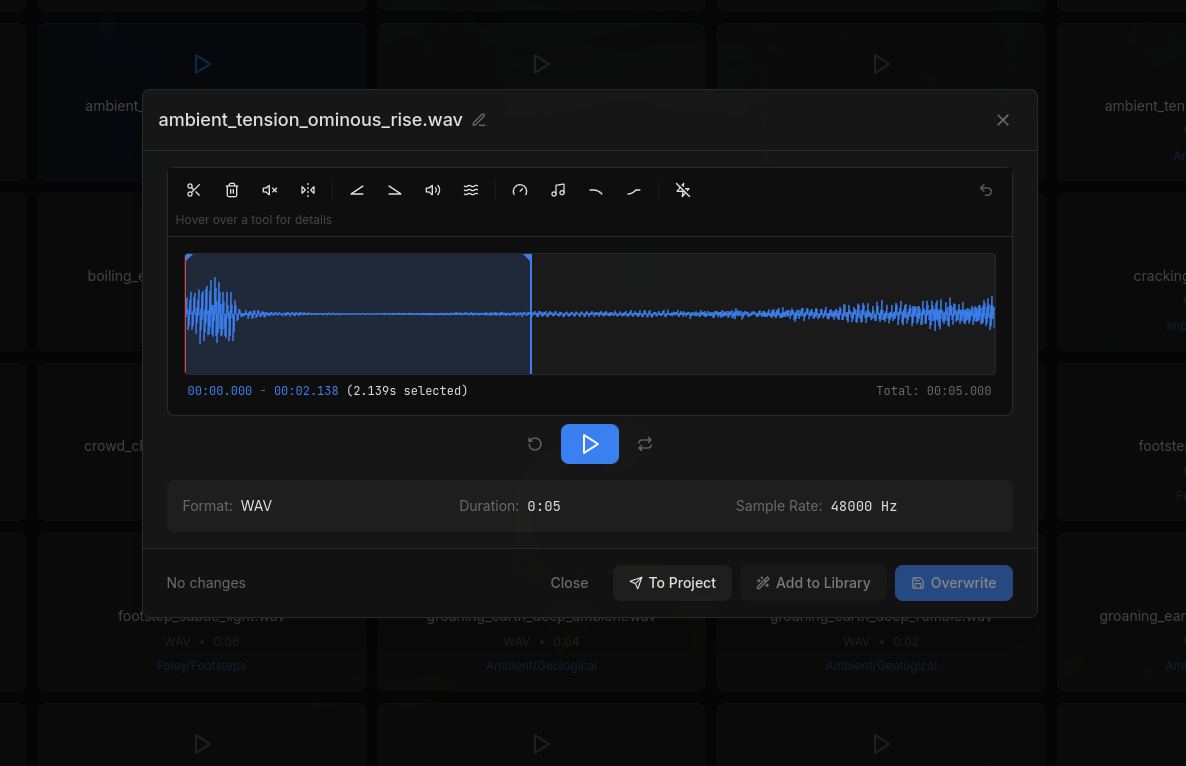Select the Pitch shift tool
This screenshot has height=766, width=1186.
(558, 190)
